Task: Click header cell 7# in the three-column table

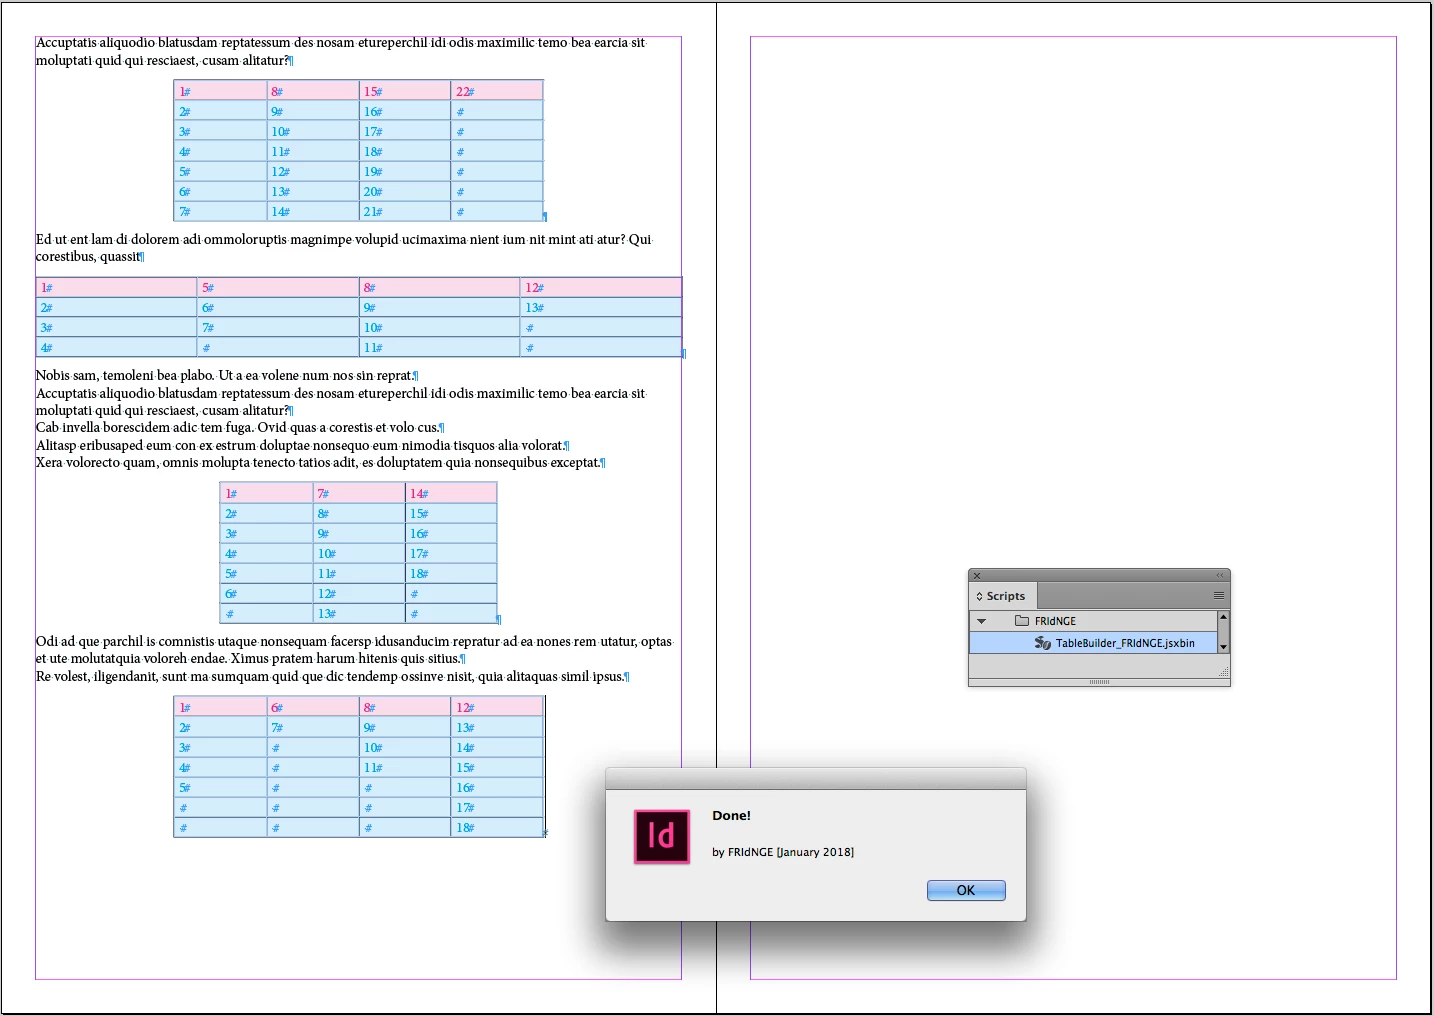Action: pyautogui.click(x=359, y=493)
